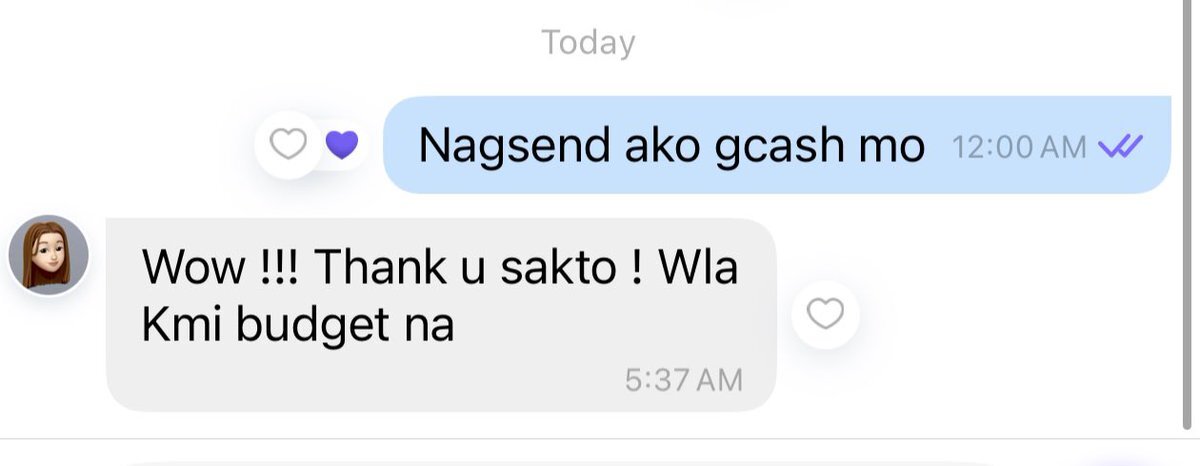The height and width of the screenshot is (466, 1200).
Task: Click the 12:00 AM timestamp
Action: [1018, 147]
